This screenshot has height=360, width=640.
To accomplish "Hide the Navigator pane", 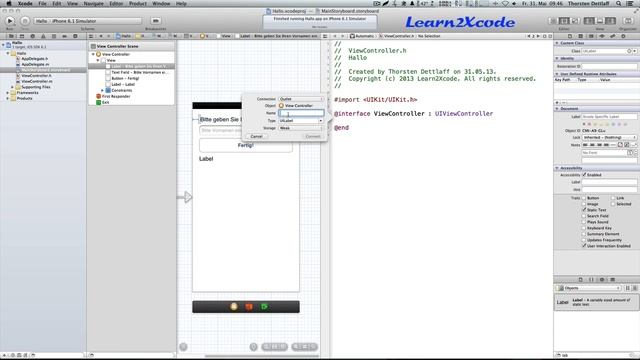I will 589,20.
